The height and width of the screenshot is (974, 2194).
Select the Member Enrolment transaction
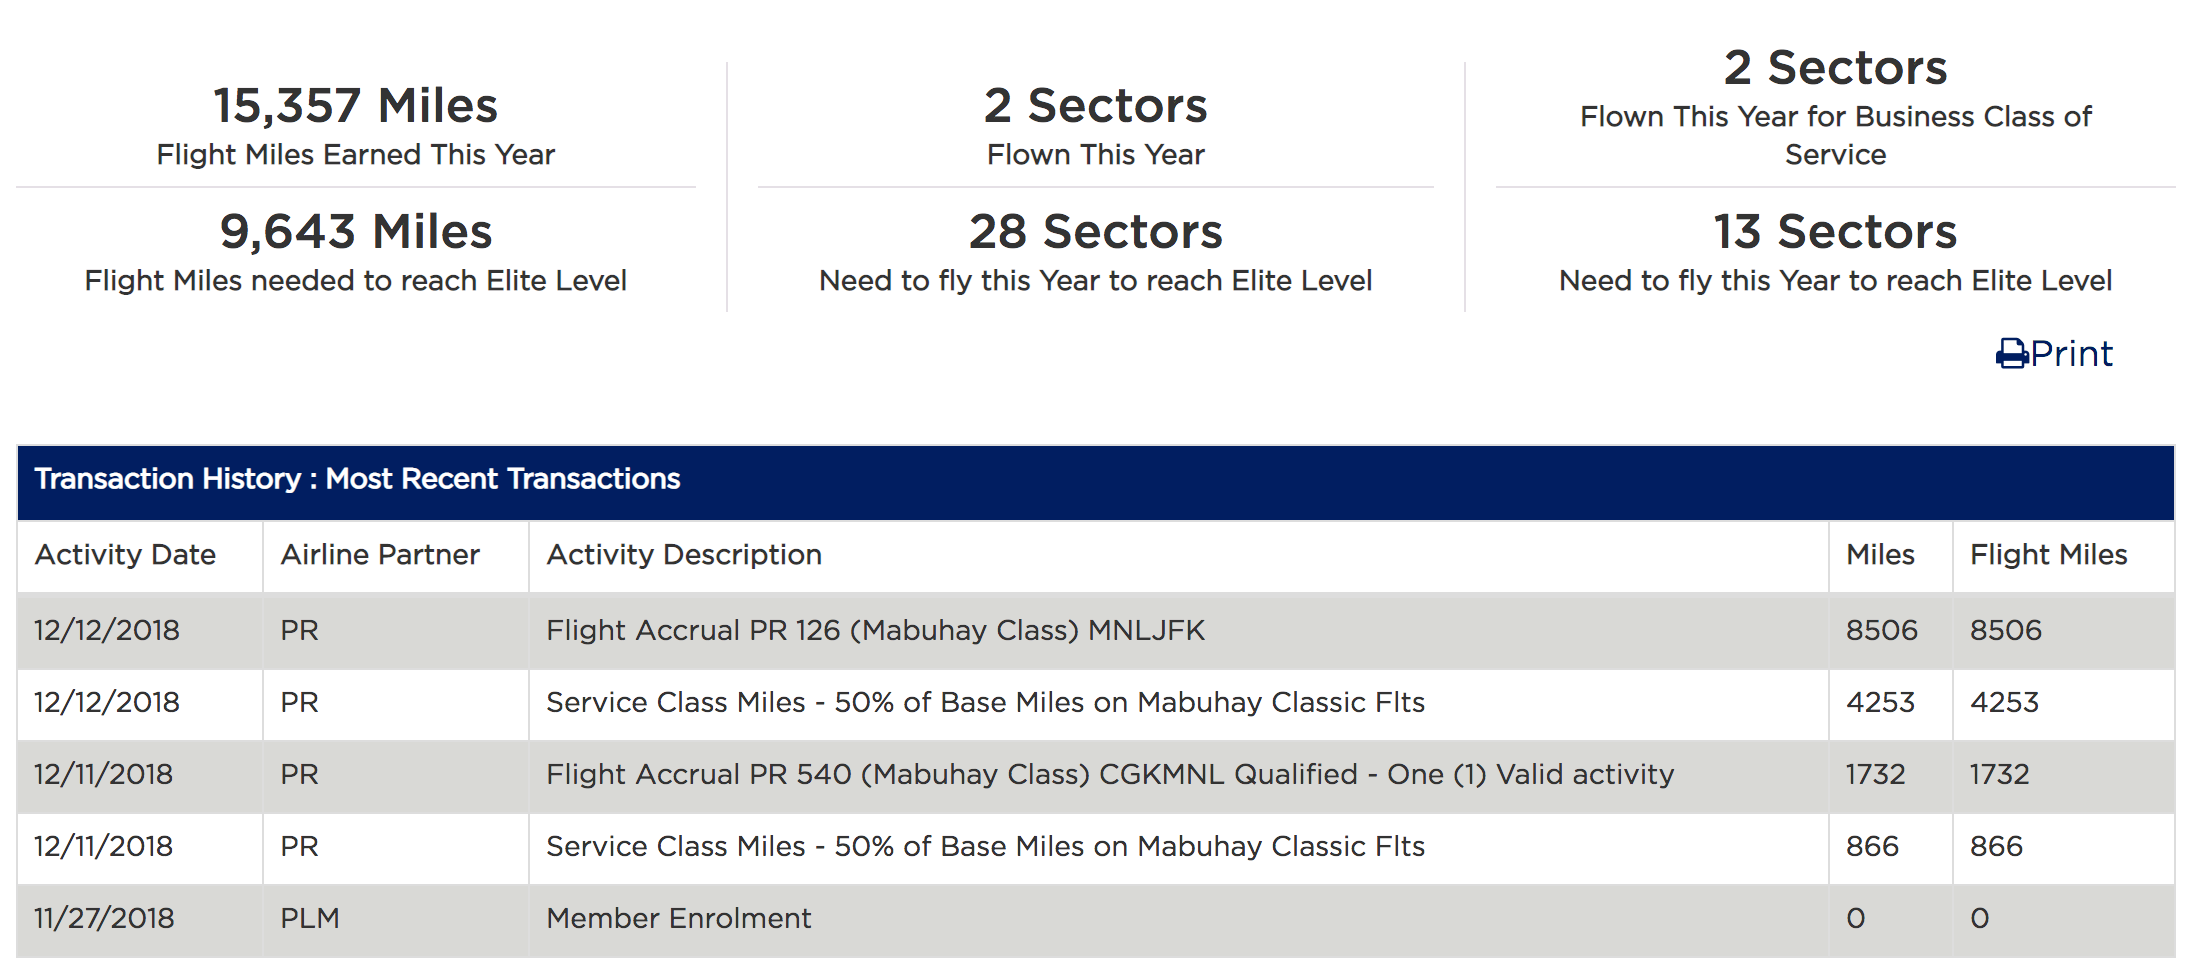[x=678, y=918]
